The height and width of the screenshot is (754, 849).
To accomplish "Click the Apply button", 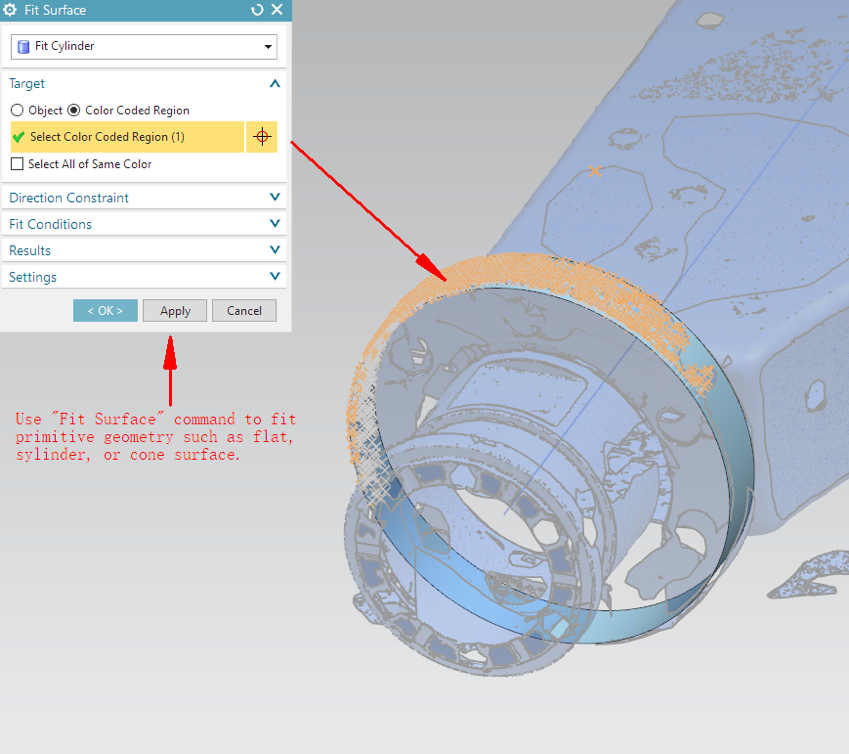I will point(175,311).
